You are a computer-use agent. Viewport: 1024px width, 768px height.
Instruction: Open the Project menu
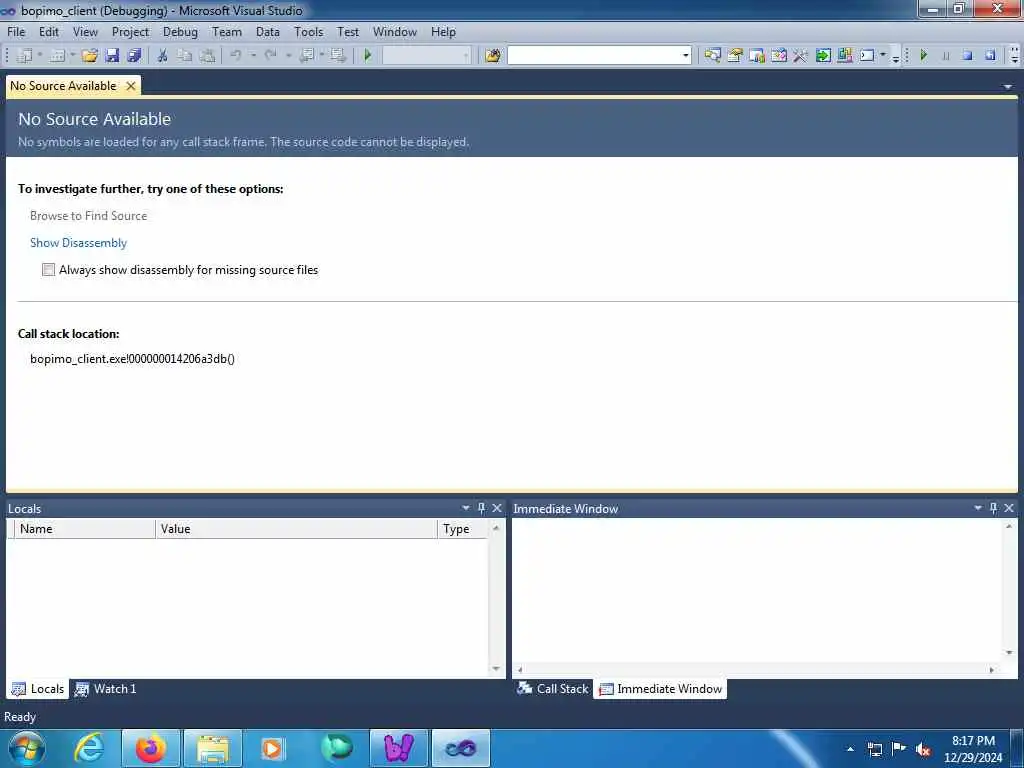(130, 31)
